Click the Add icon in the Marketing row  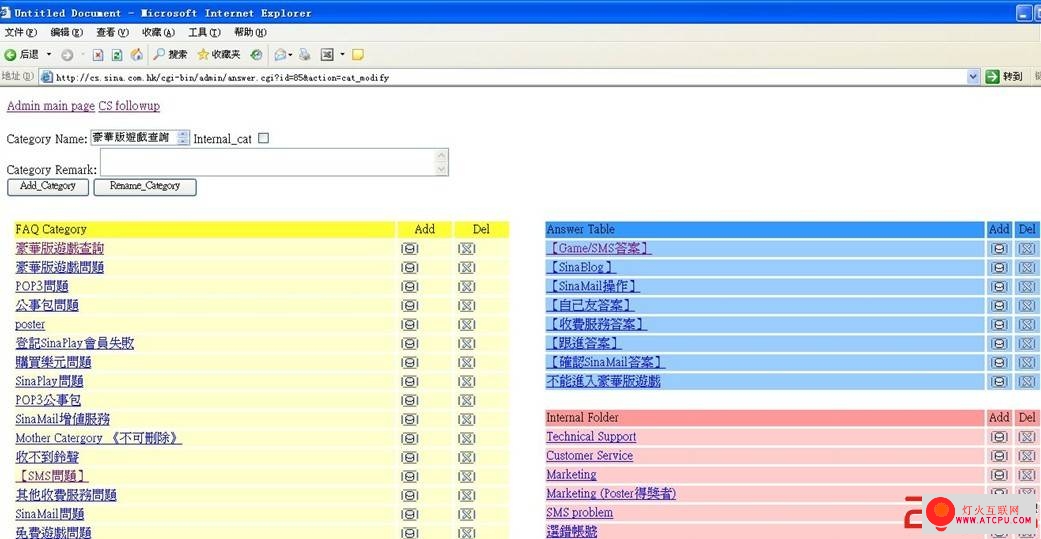[x=999, y=475]
